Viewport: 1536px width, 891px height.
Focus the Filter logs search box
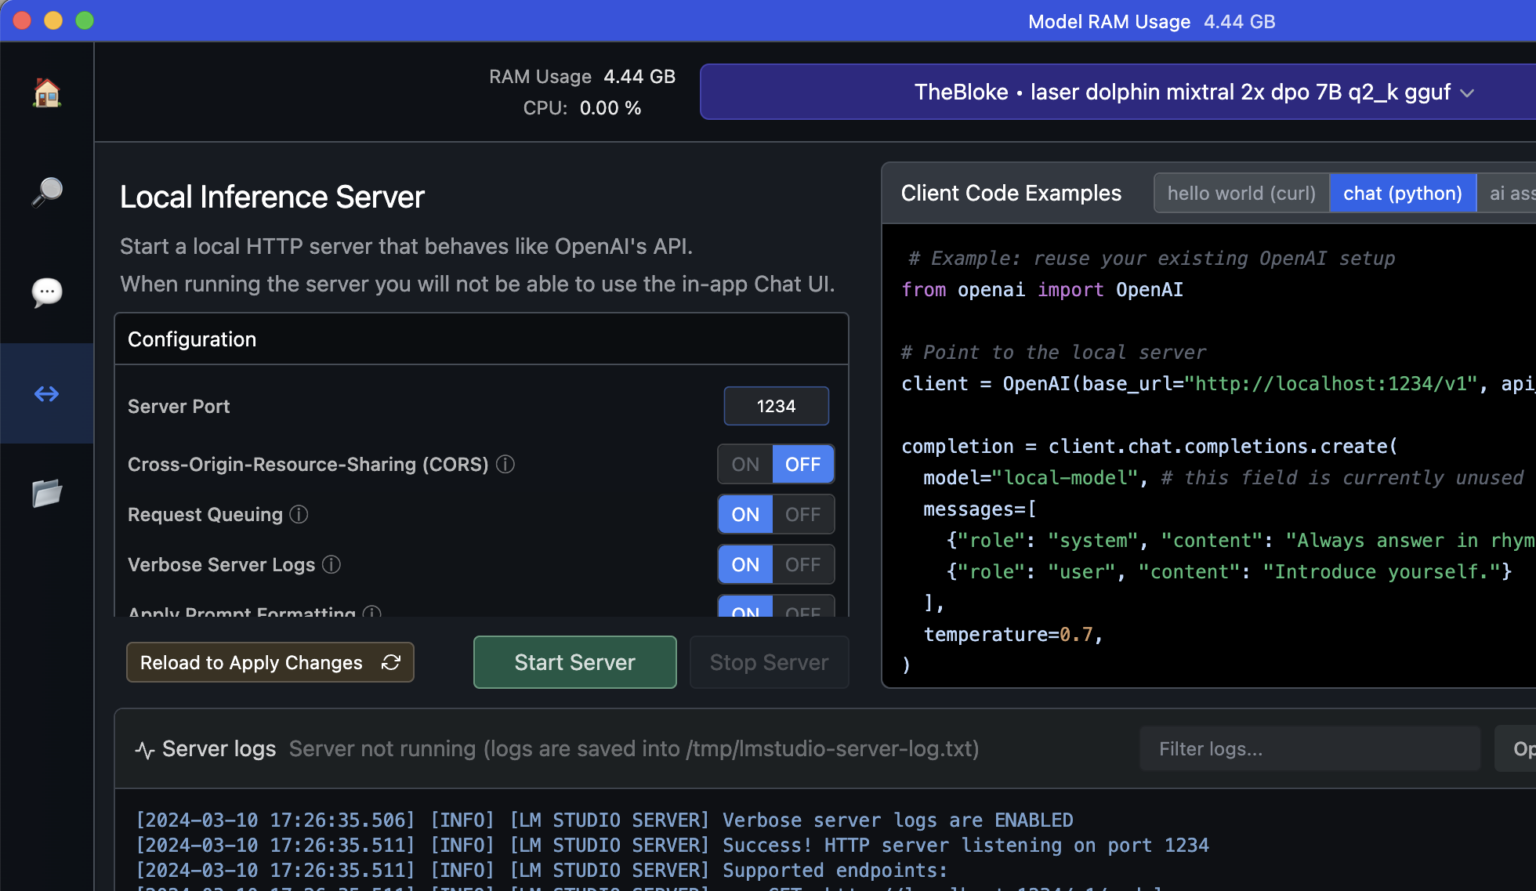click(x=1309, y=749)
